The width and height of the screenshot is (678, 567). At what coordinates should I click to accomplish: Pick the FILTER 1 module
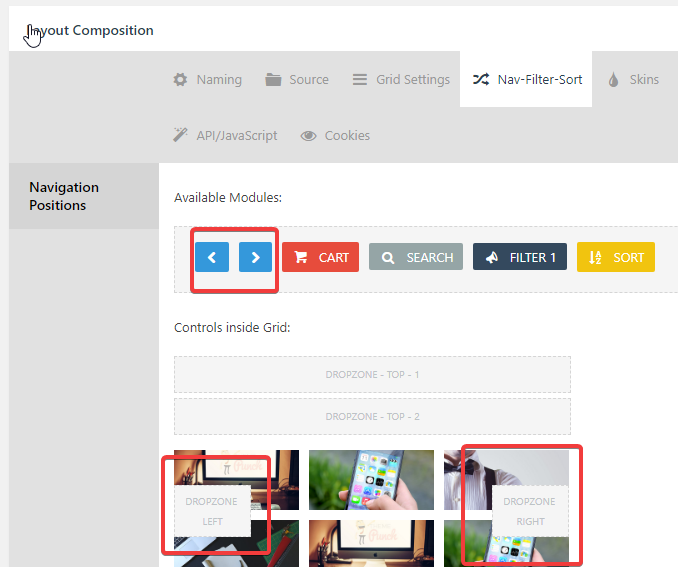click(520, 257)
